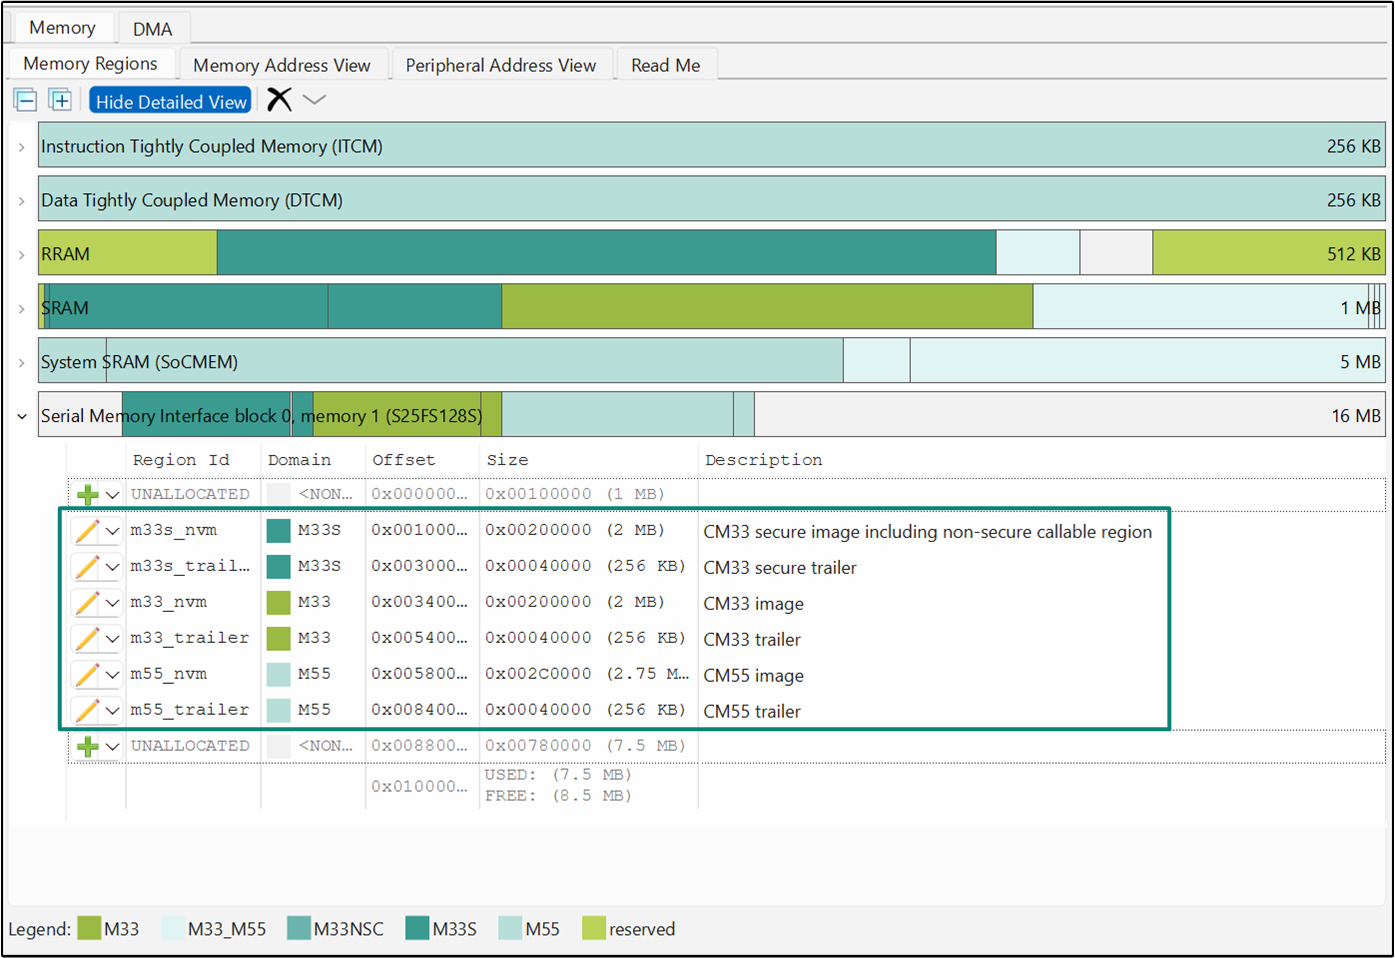
Task: Click the expand all regions icon
Action: point(60,100)
